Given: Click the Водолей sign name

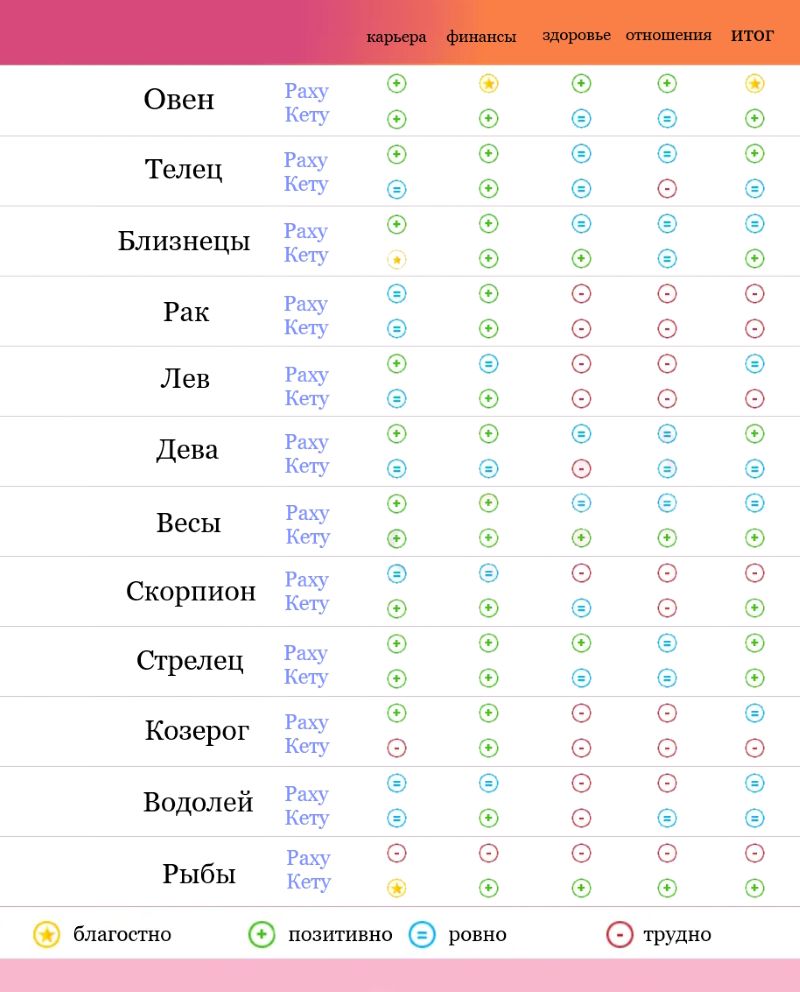Looking at the screenshot, I should click(x=198, y=802).
